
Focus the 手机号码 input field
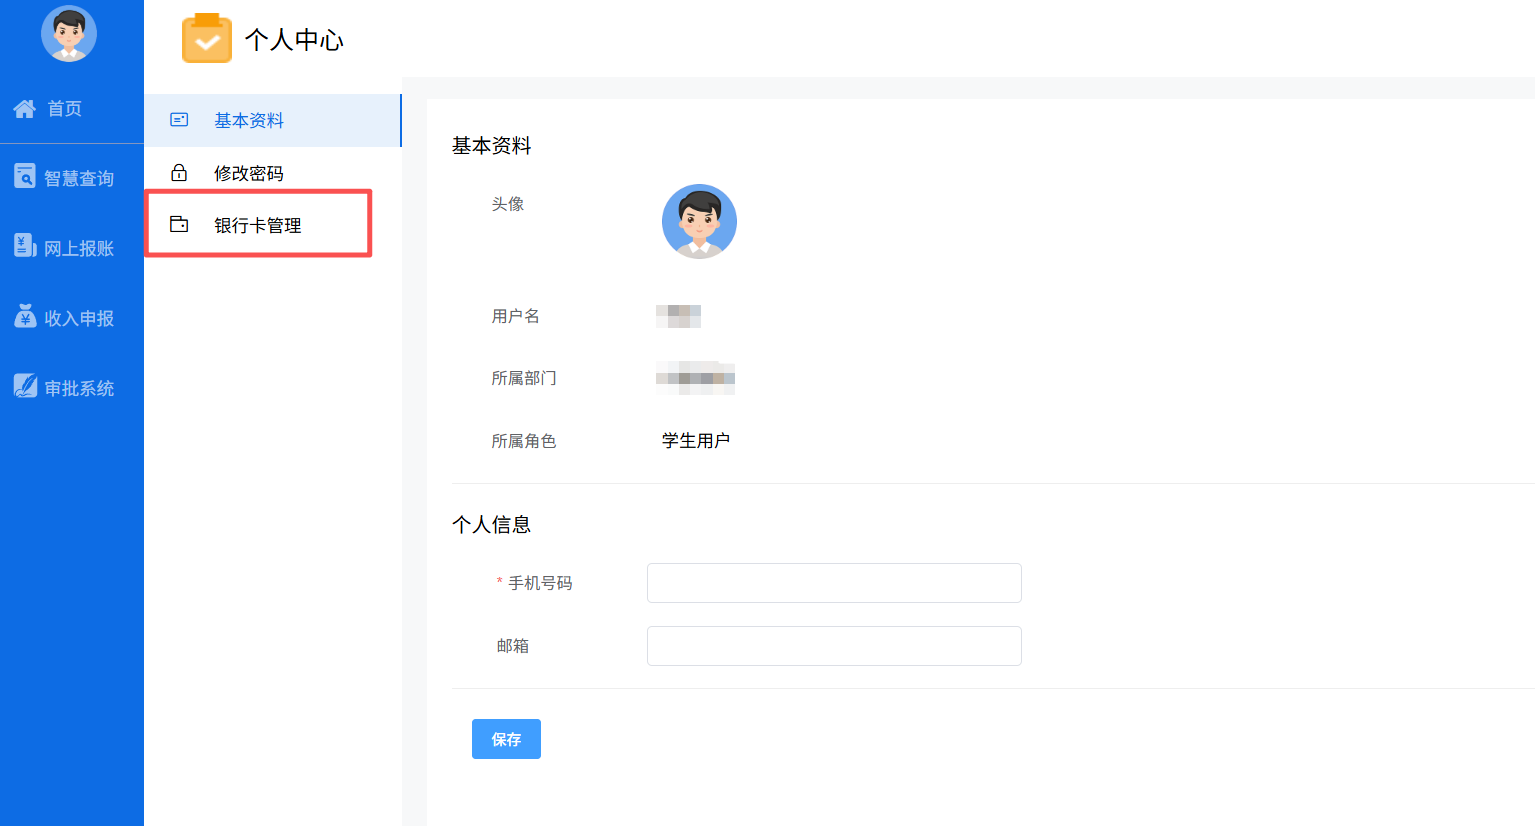point(834,583)
